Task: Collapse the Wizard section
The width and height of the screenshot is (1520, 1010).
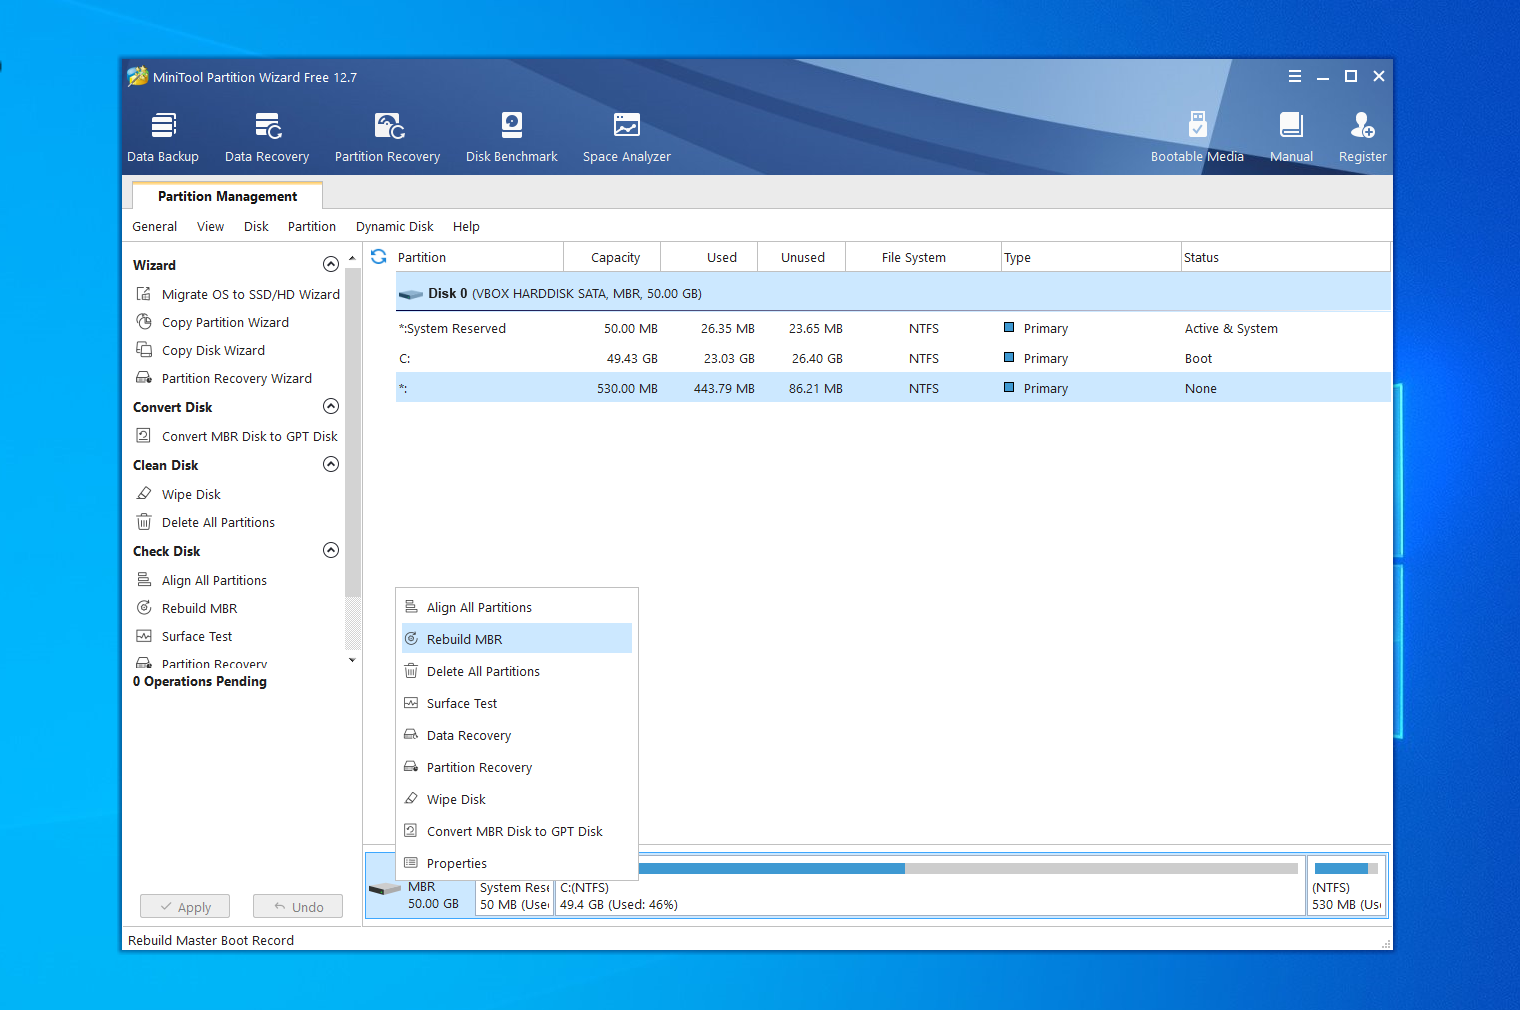Action: click(331, 264)
